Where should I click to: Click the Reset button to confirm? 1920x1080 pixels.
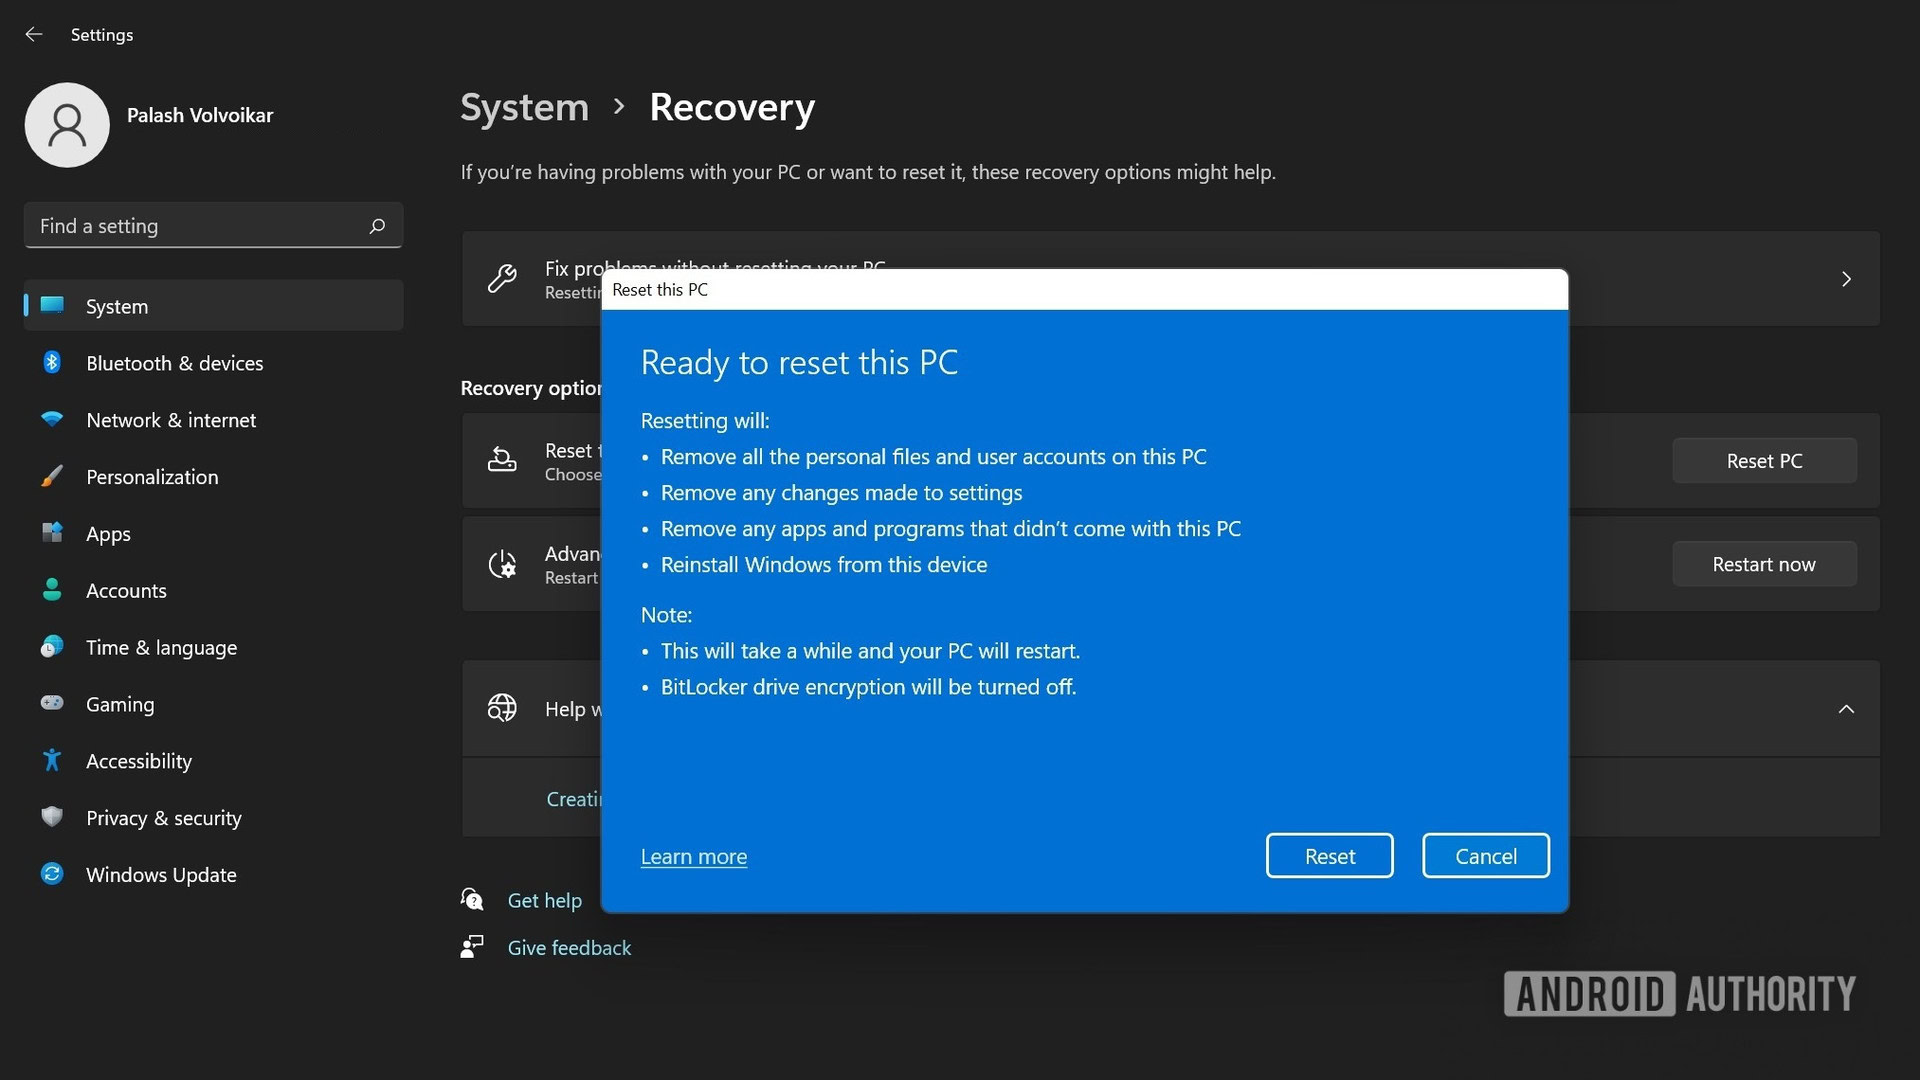click(1329, 855)
